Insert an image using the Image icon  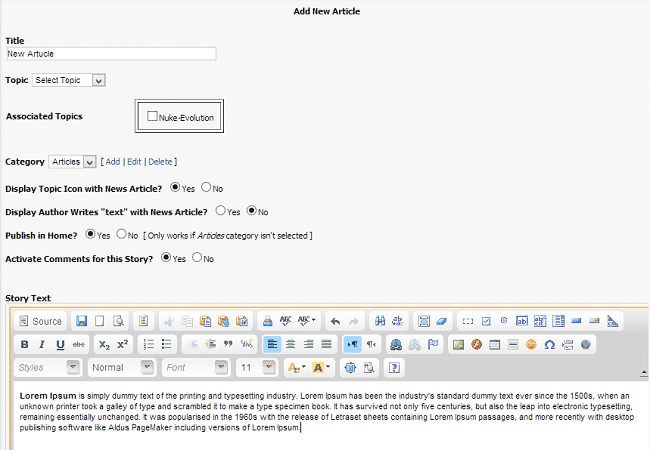tap(458, 344)
